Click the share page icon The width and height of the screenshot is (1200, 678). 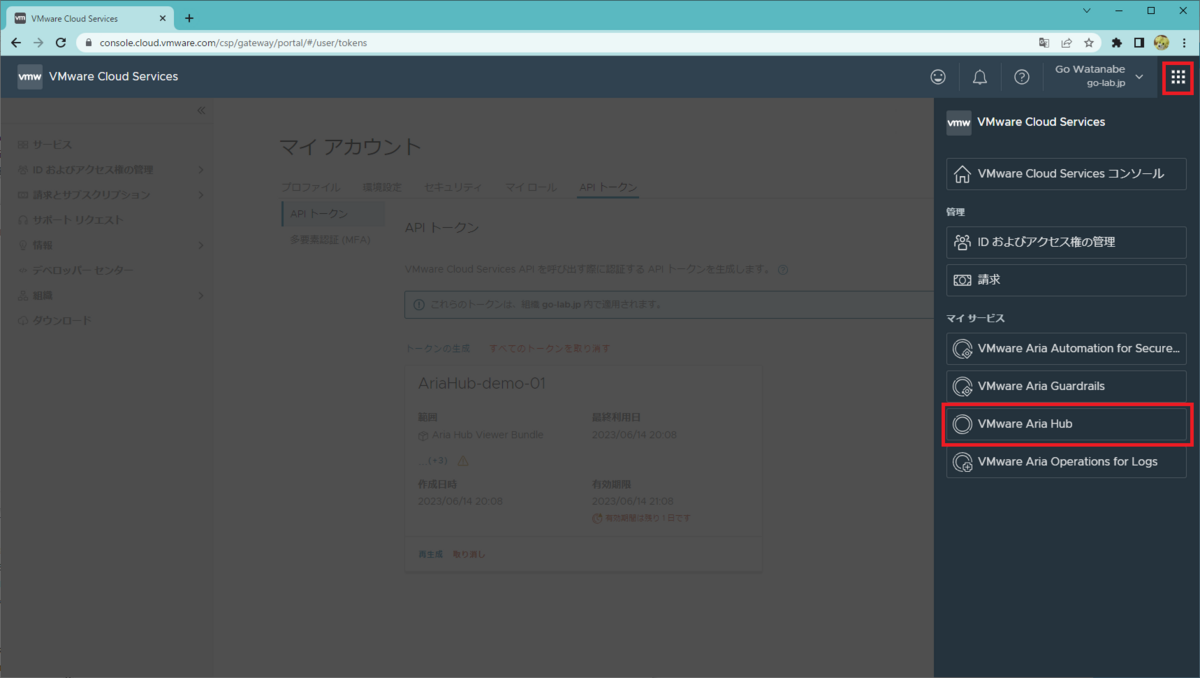point(1067,43)
